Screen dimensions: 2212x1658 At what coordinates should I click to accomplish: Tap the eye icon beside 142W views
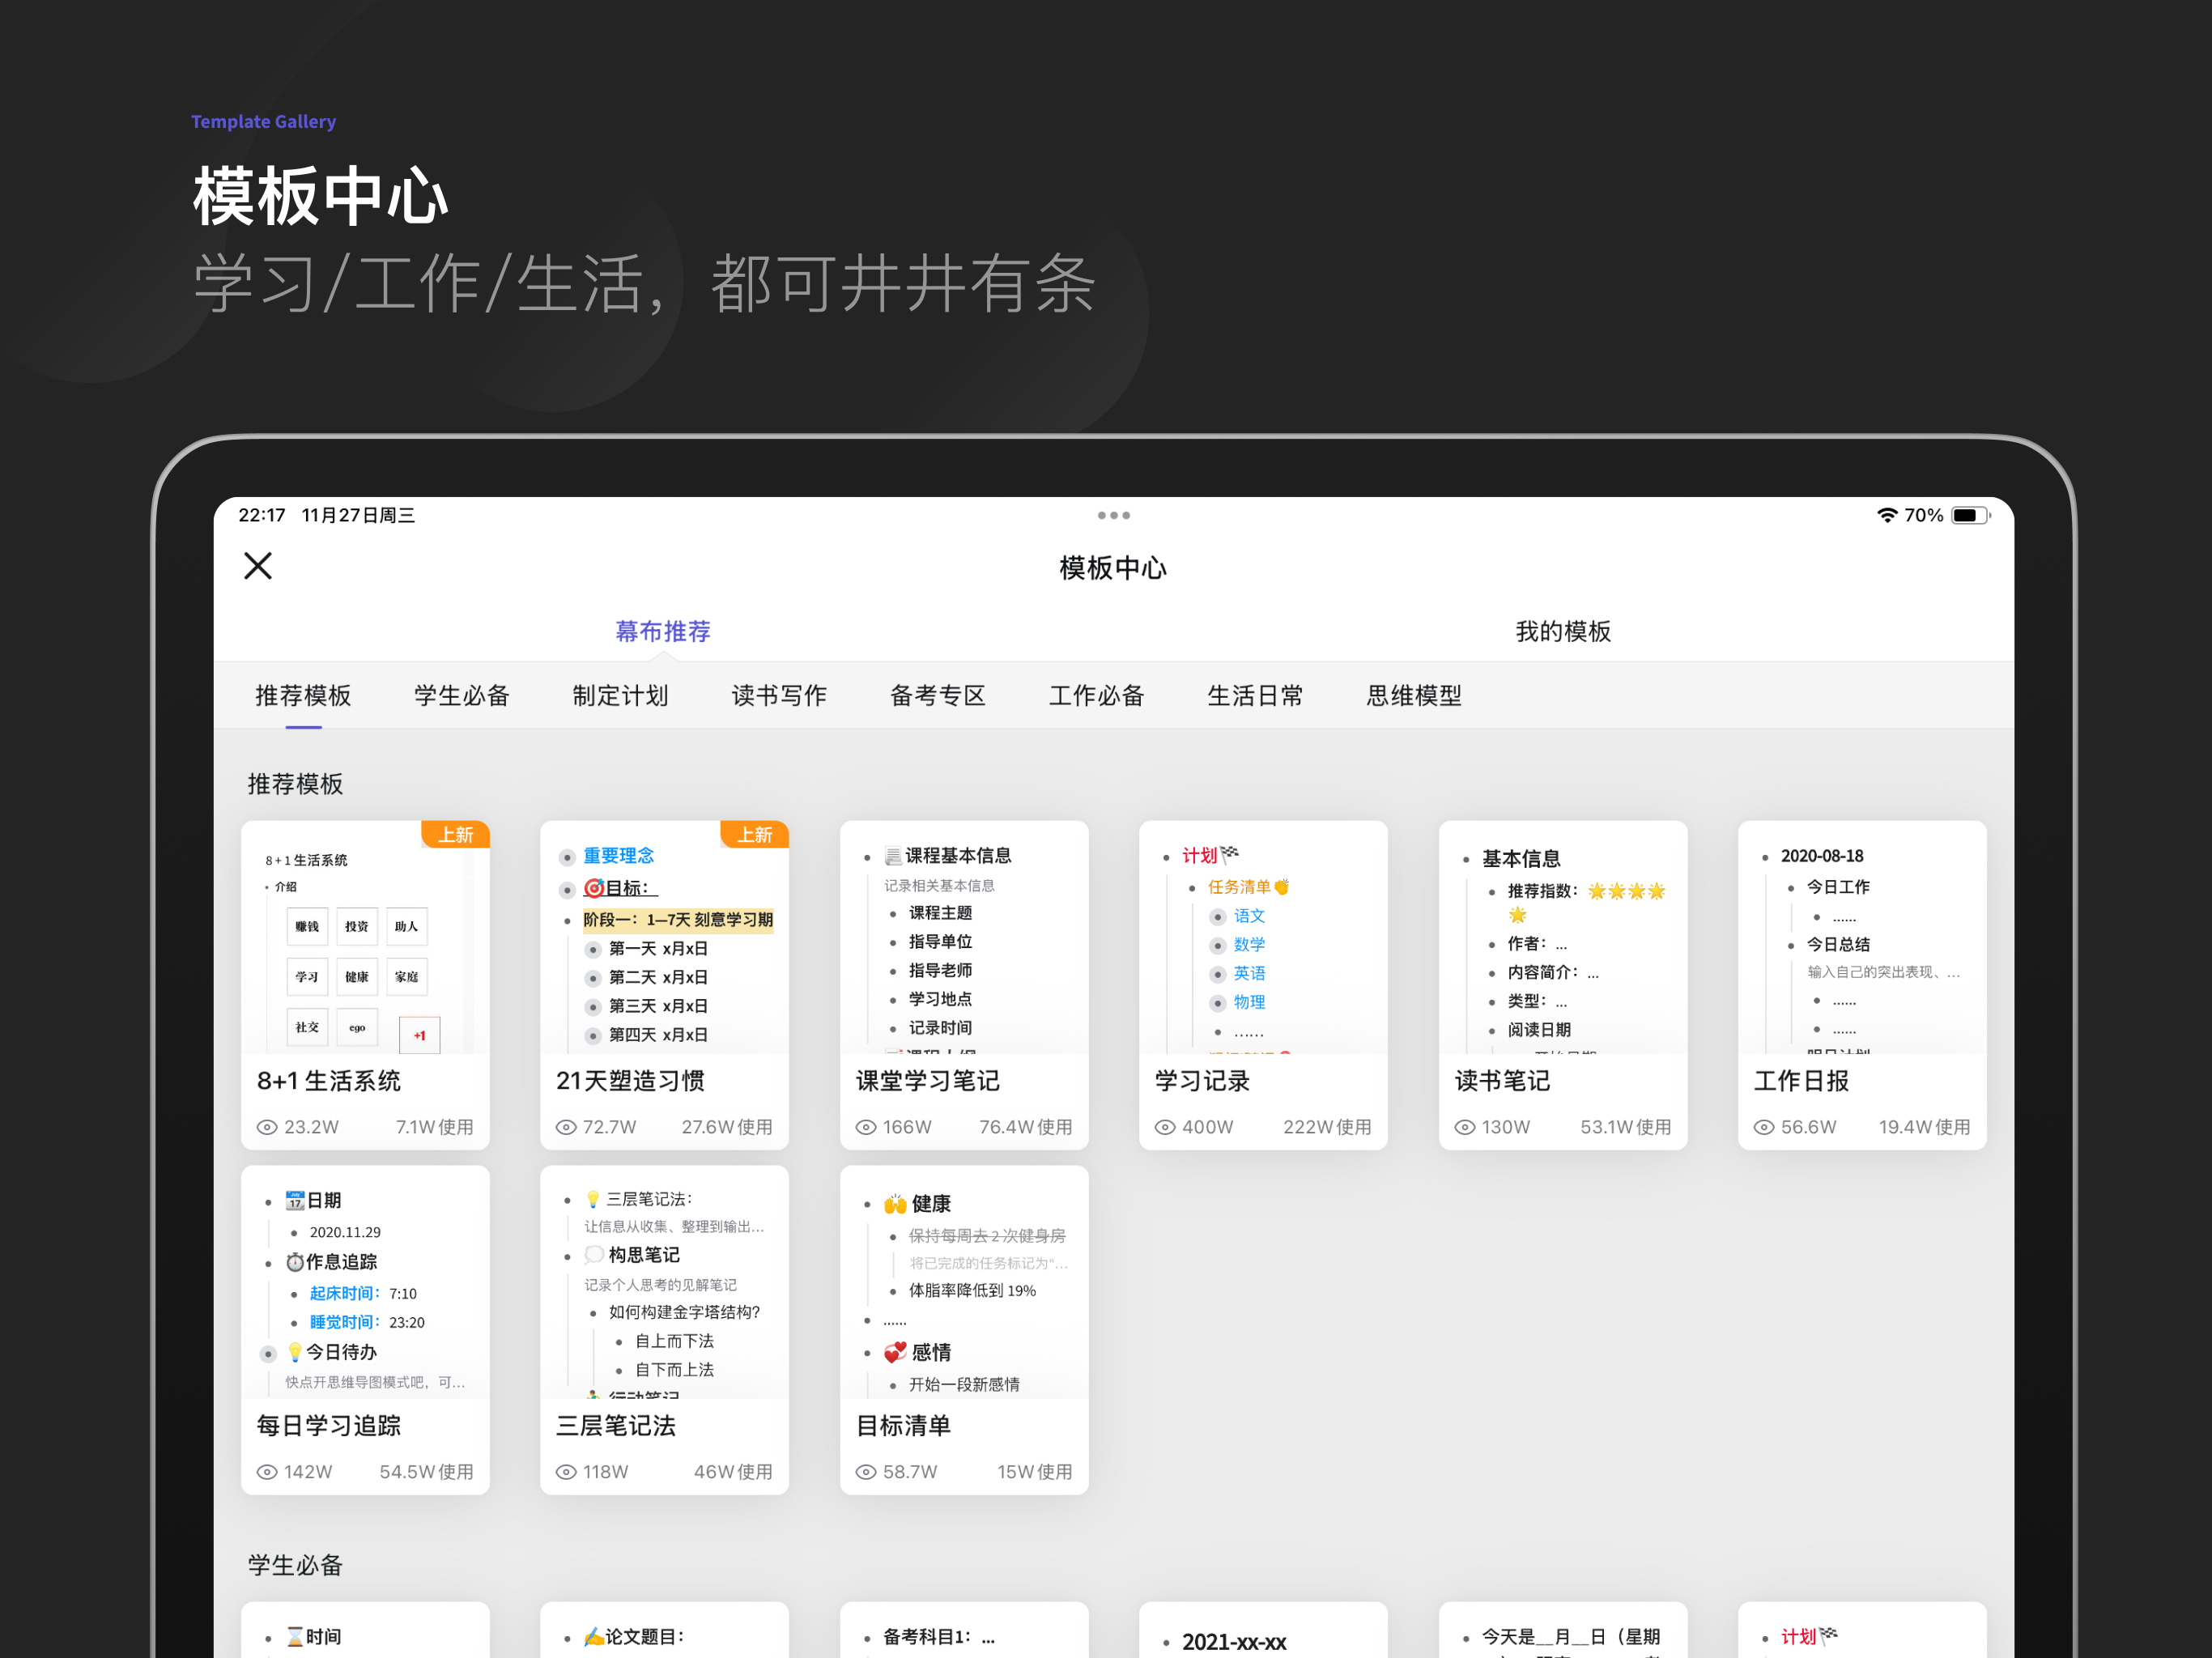pos(267,1472)
